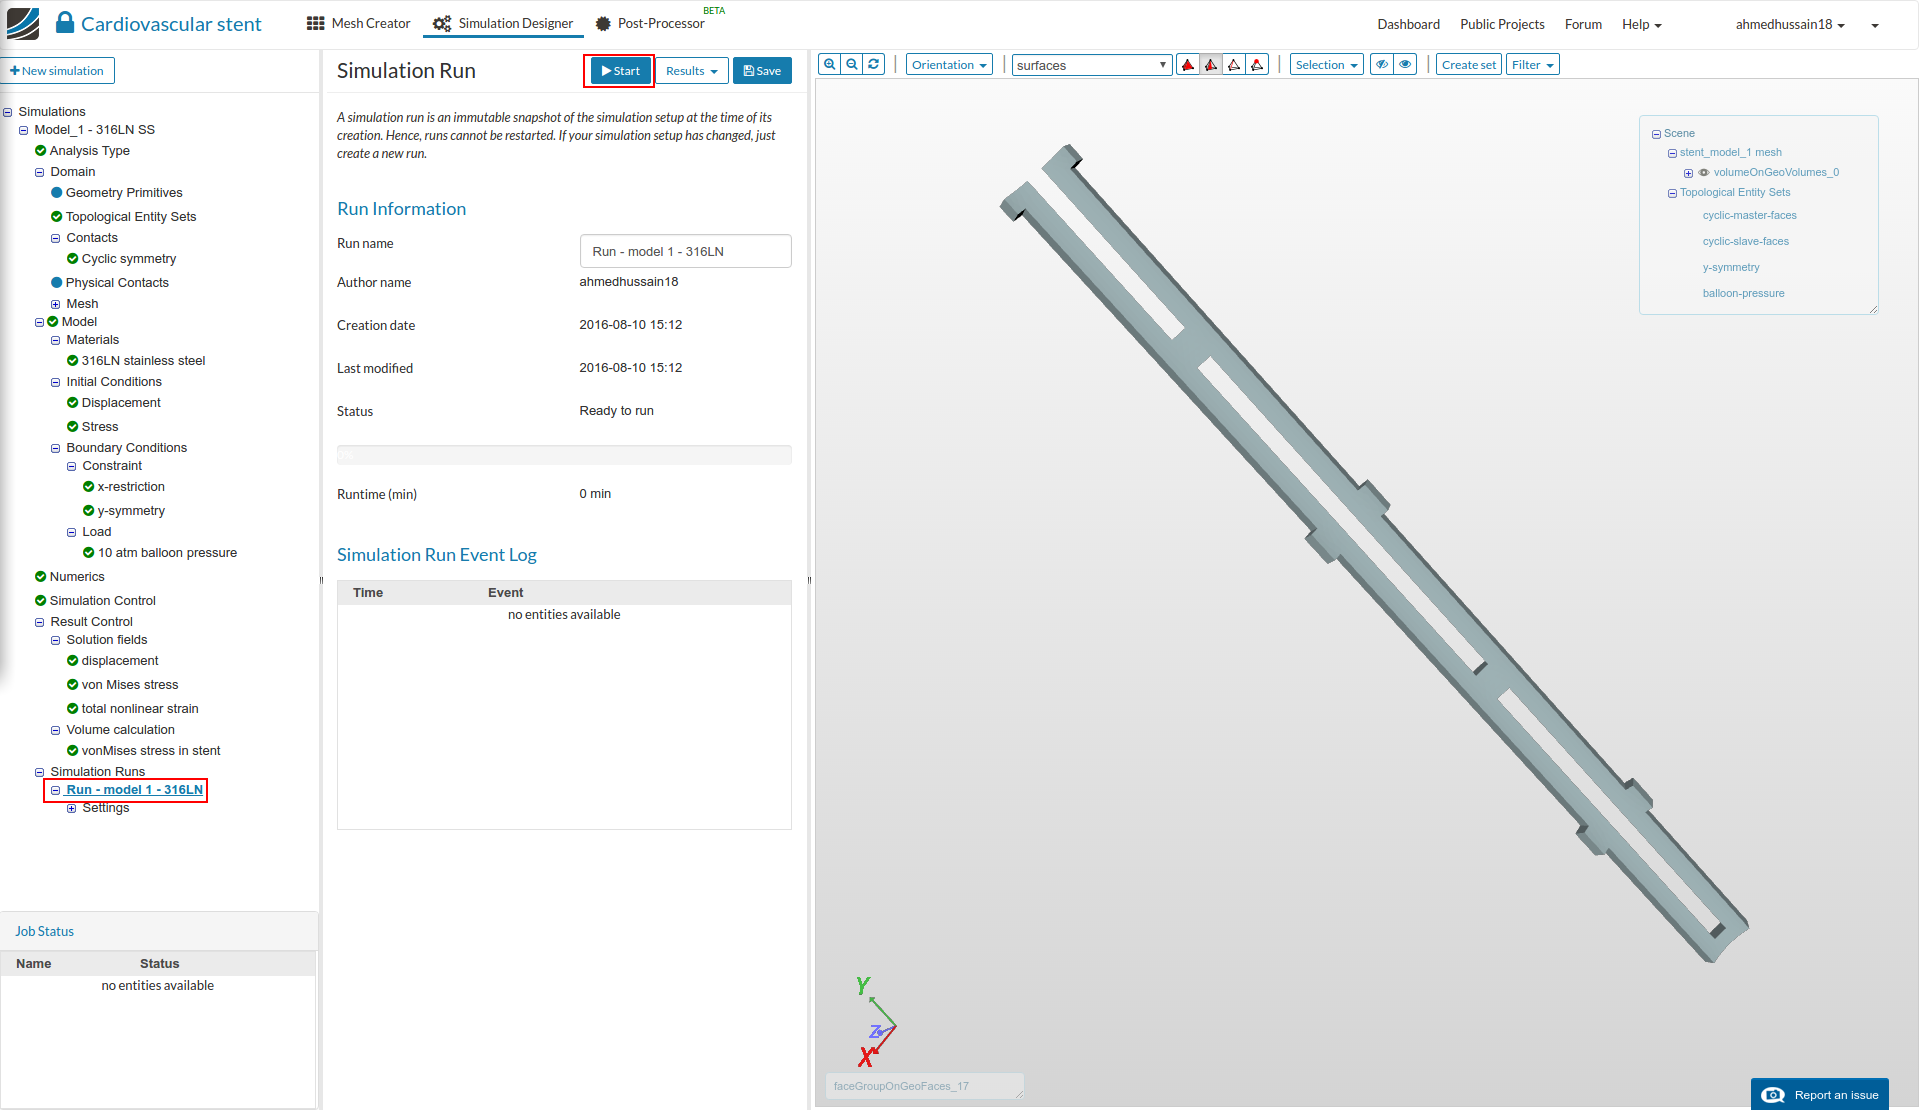Click the Create set button

click(x=1469, y=65)
